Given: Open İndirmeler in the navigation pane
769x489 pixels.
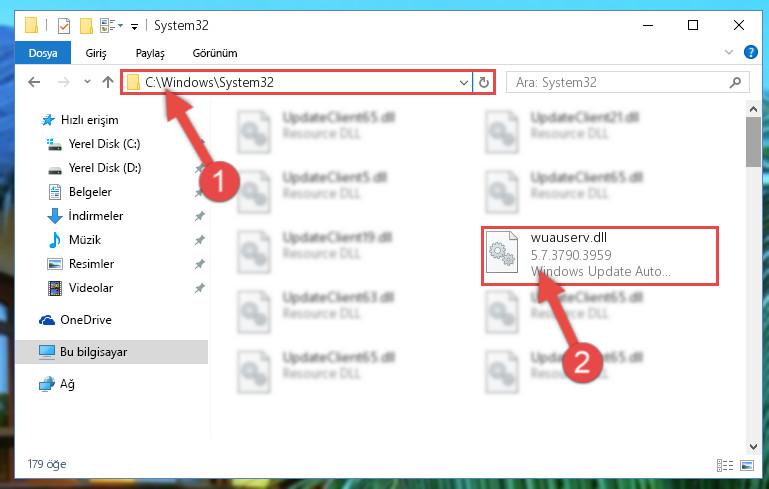Looking at the screenshot, I should click(96, 216).
